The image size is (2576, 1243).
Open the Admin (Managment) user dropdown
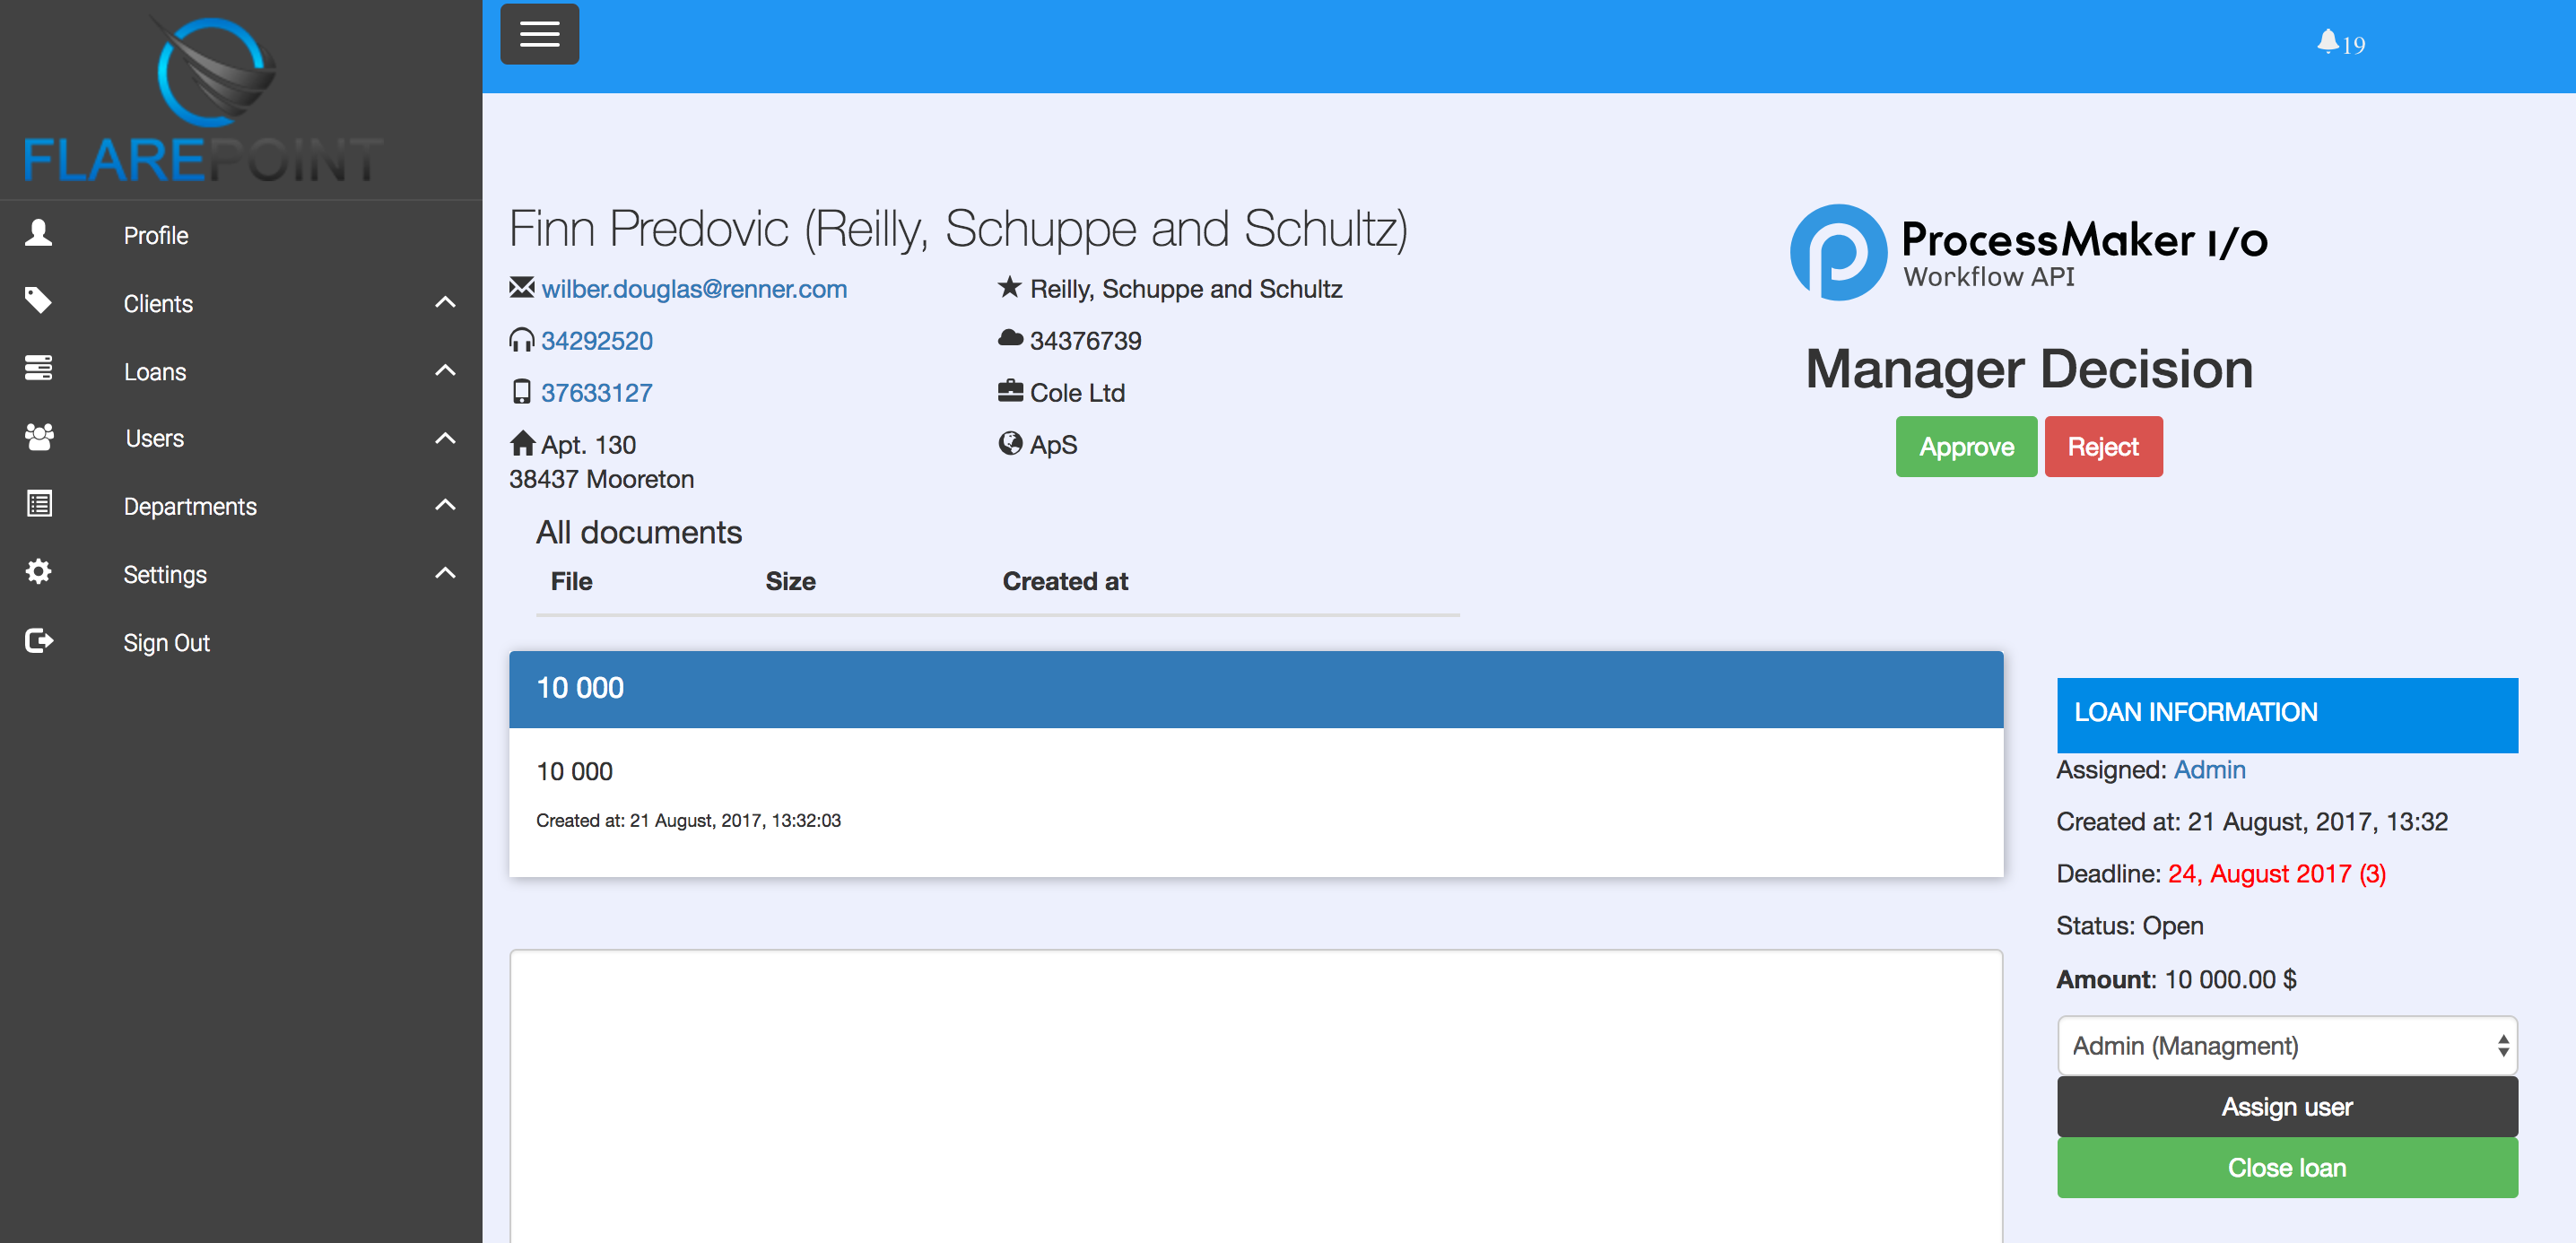coord(2287,1046)
